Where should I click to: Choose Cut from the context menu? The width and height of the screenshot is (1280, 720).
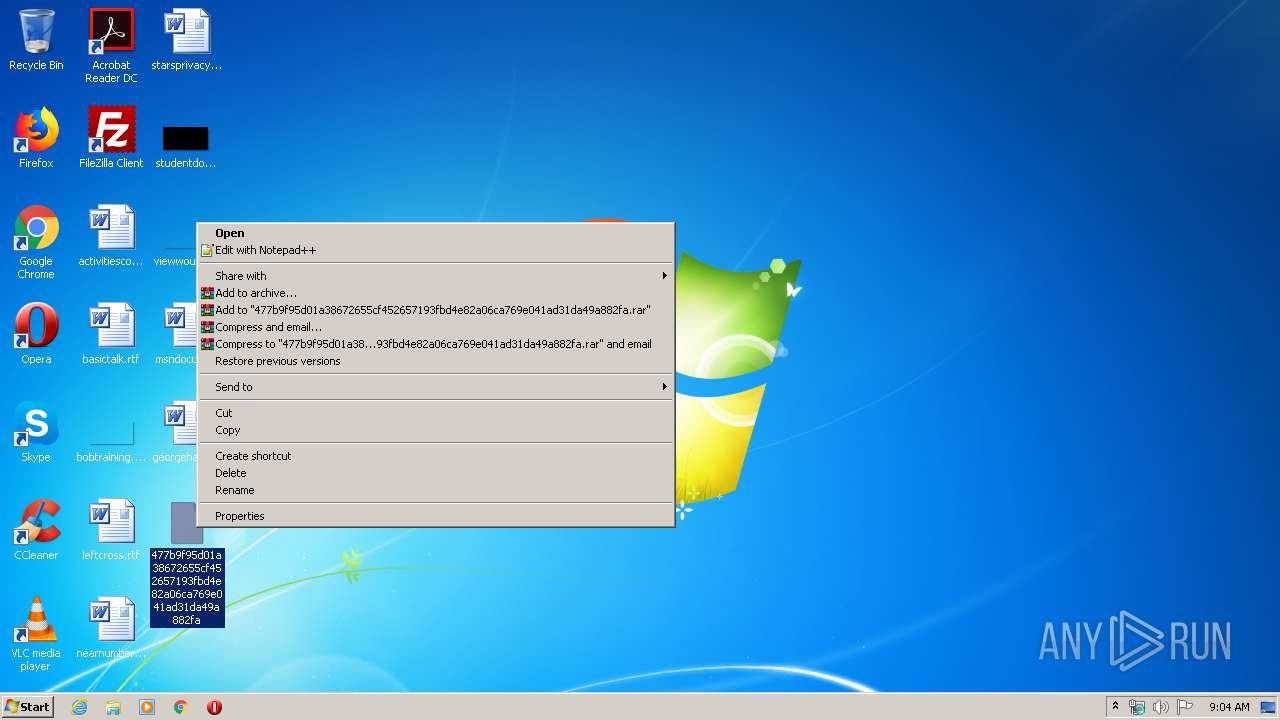pos(436,413)
